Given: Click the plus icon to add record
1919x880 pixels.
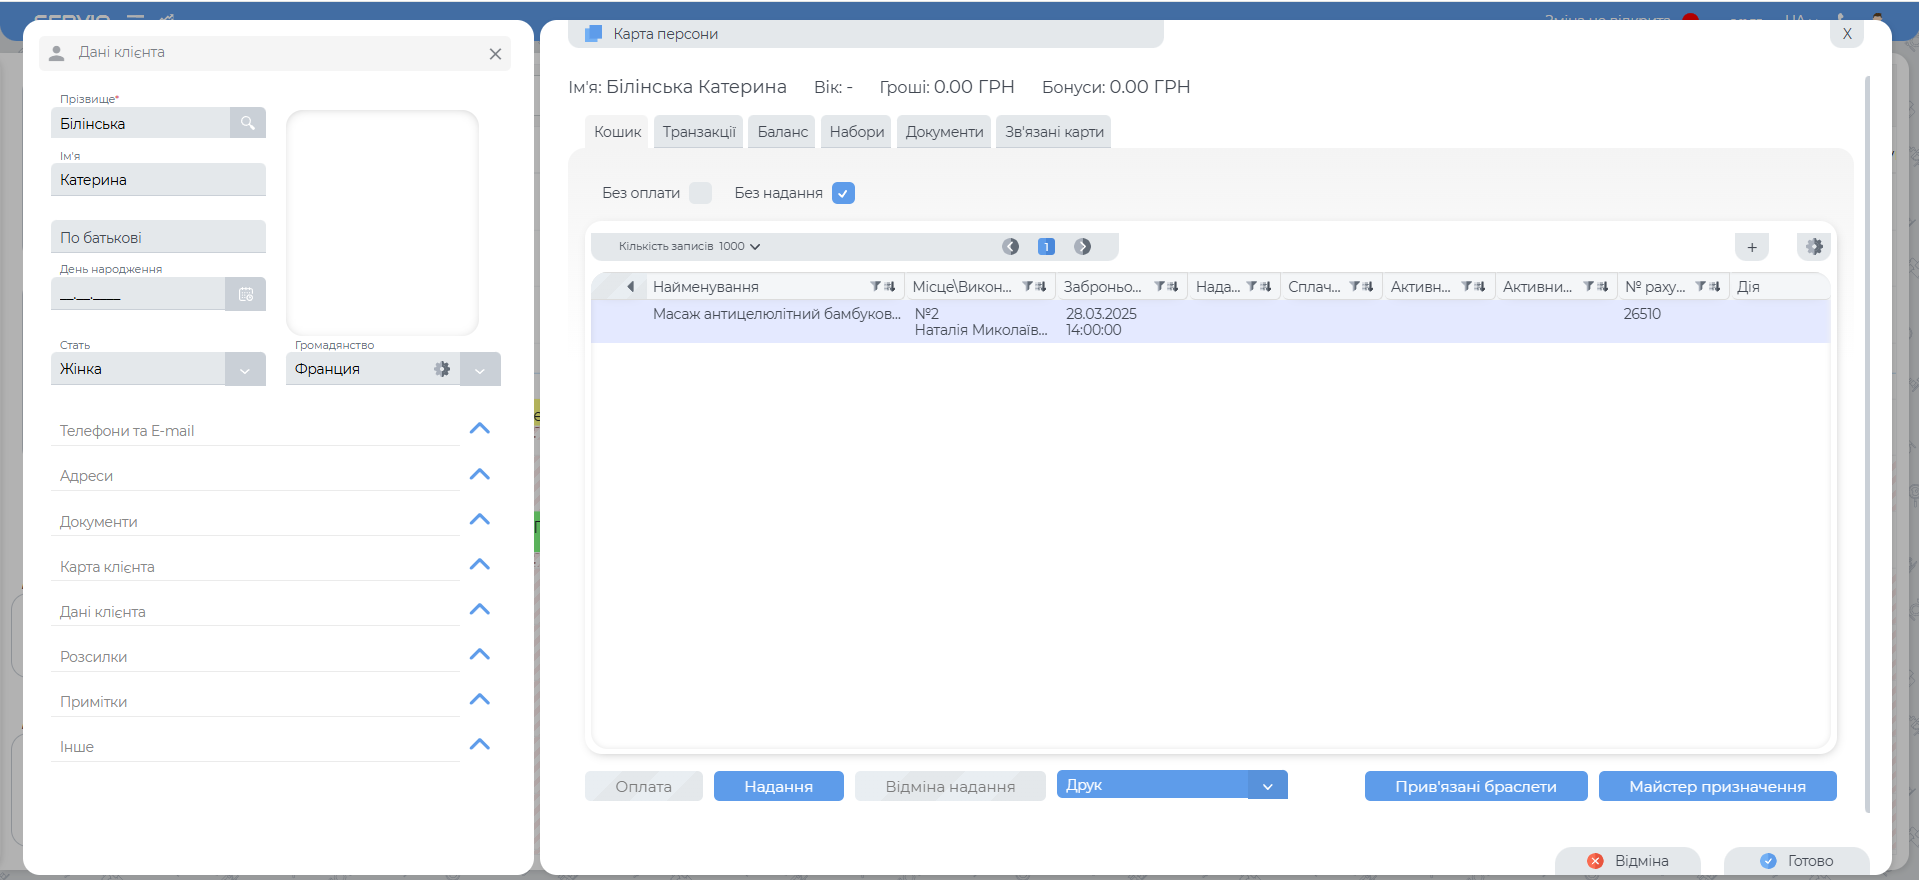Looking at the screenshot, I should pyautogui.click(x=1751, y=247).
